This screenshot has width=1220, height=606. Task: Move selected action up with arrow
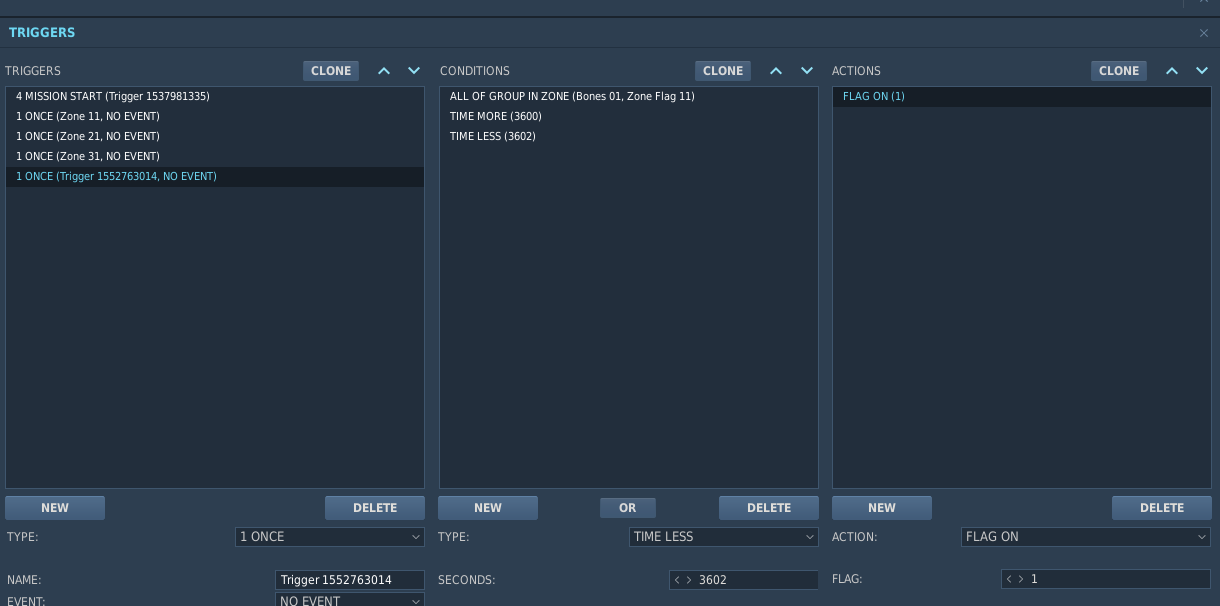tap(1172, 71)
